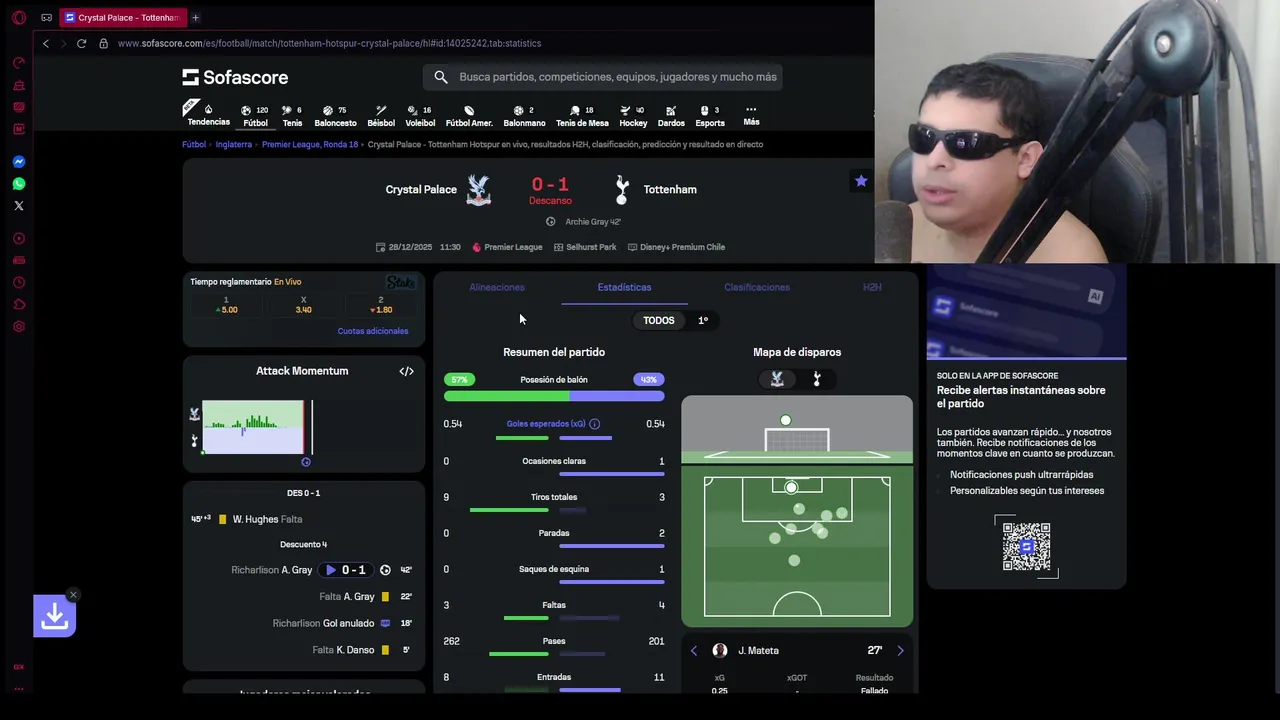Viewport: 1280px width, 720px height.
Task: Click the Tottenham crest in header
Action: pyautogui.click(x=622, y=190)
